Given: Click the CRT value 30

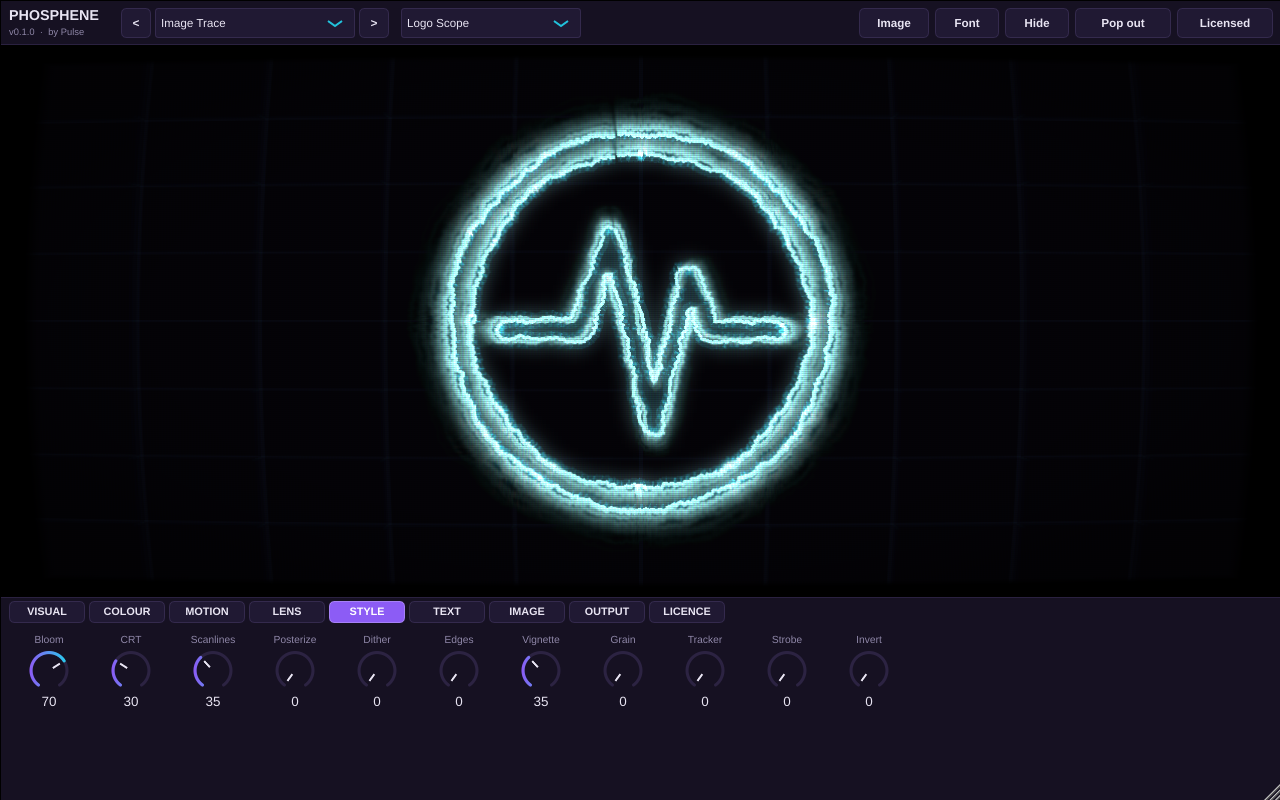Looking at the screenshot, I should pyautogui.click(x=131, y=702).
